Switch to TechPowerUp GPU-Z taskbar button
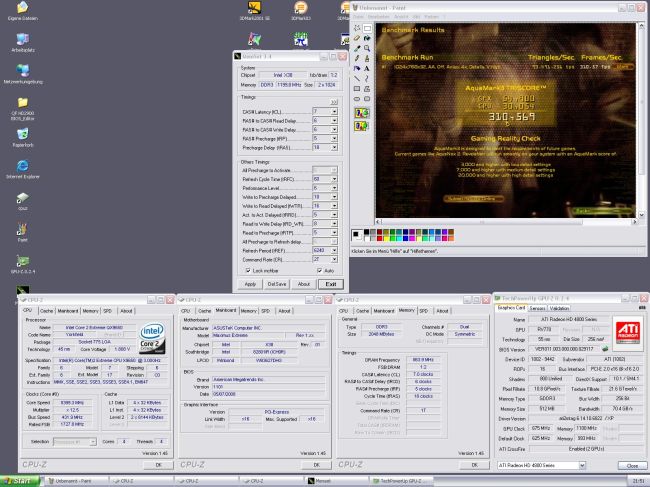The height and width of the screenshot is (487, 650). (x=401, y=481)
